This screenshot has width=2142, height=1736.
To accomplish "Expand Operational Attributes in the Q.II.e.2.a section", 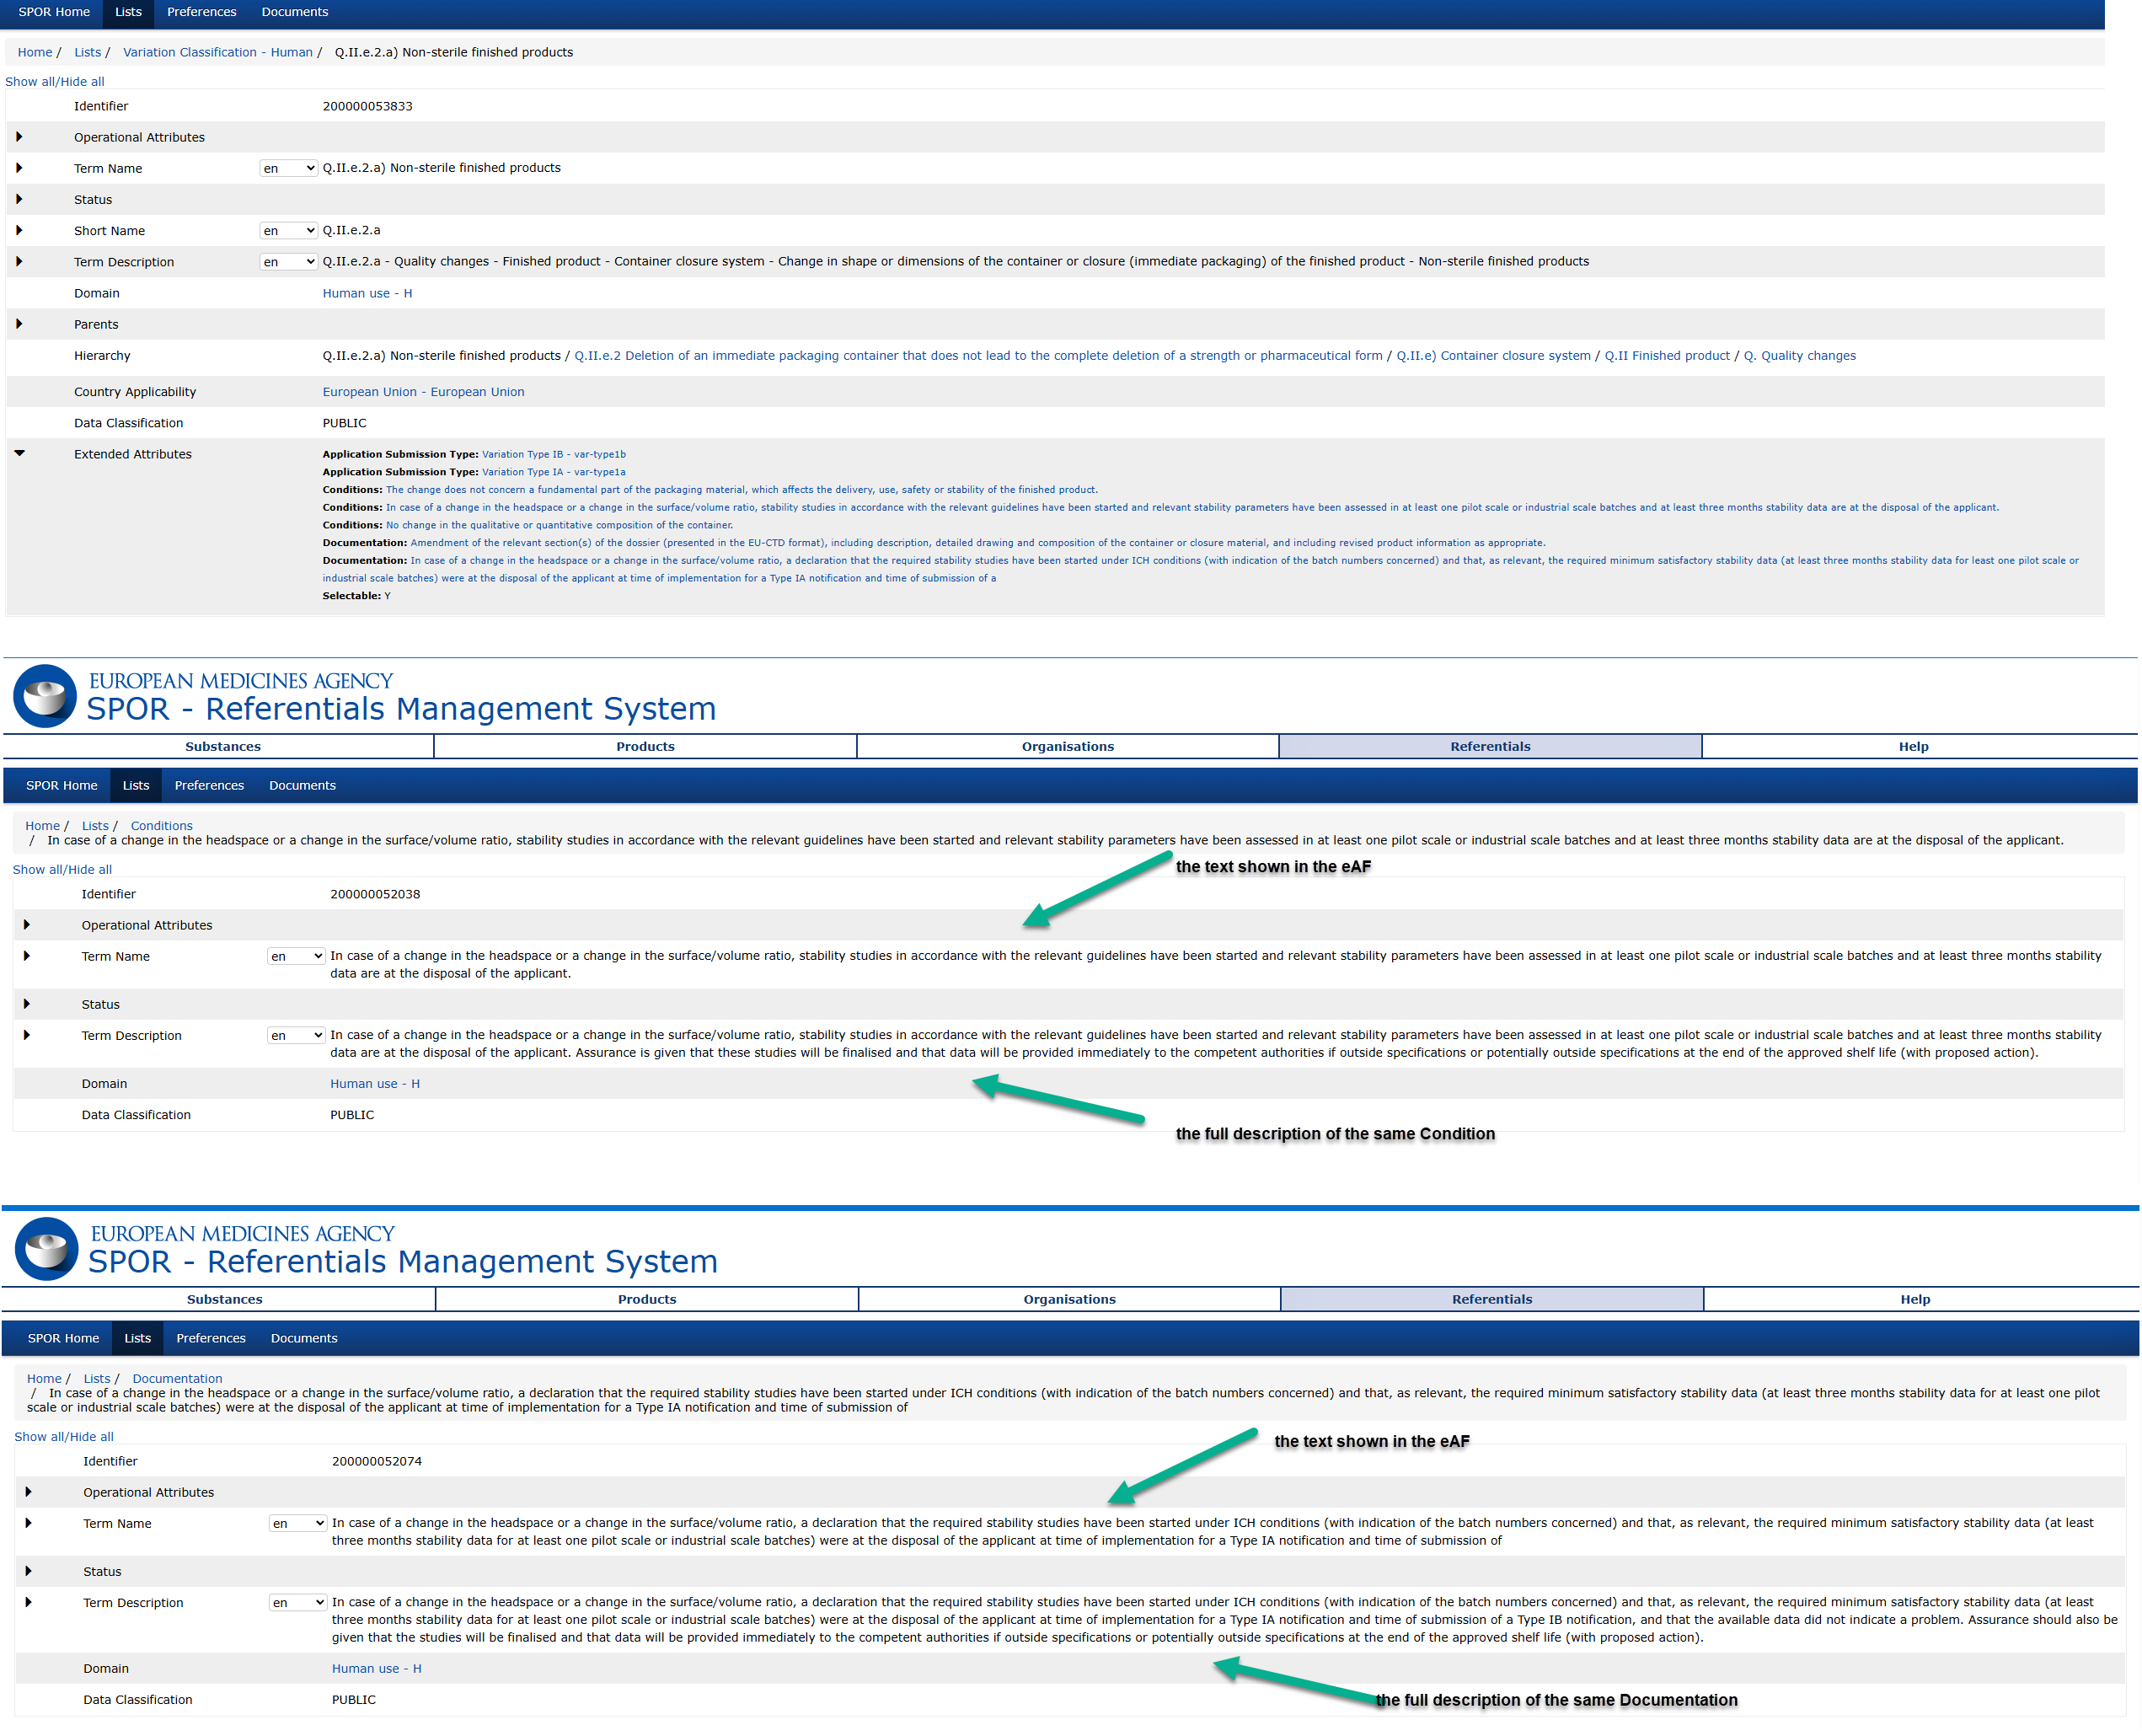I will pos(19,137).
